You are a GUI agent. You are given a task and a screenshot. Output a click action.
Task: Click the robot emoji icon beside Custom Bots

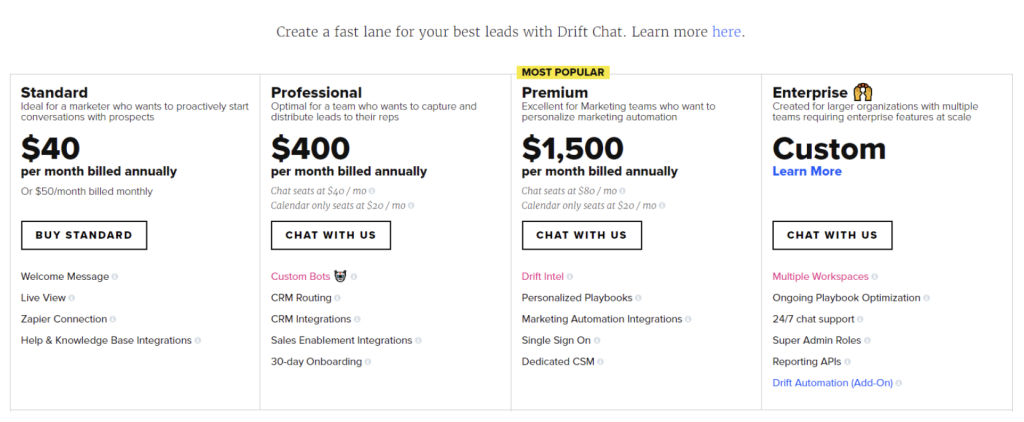[x=340, y=276]
